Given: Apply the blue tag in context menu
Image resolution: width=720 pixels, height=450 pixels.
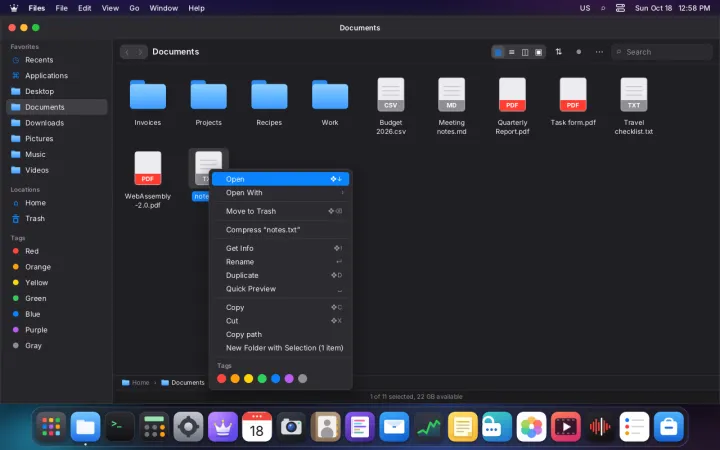Looking at the screenshot, I should (276, 379).
